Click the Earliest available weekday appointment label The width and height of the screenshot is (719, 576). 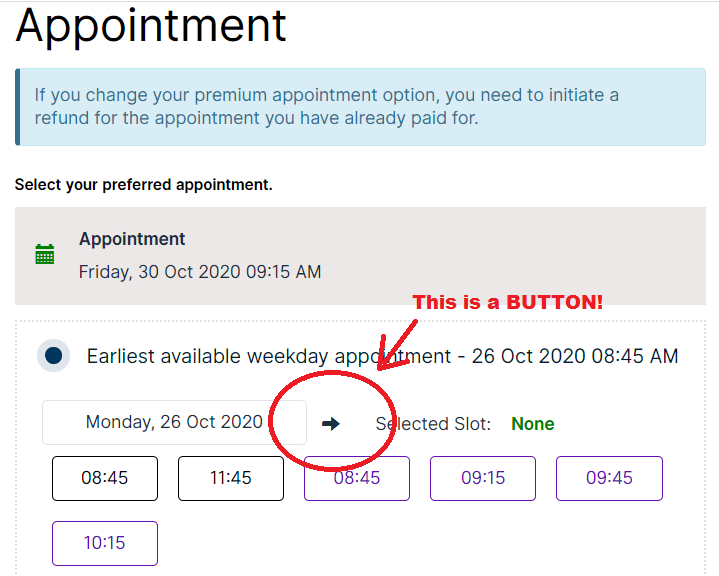pyautogui.click(x=382, y=356)
